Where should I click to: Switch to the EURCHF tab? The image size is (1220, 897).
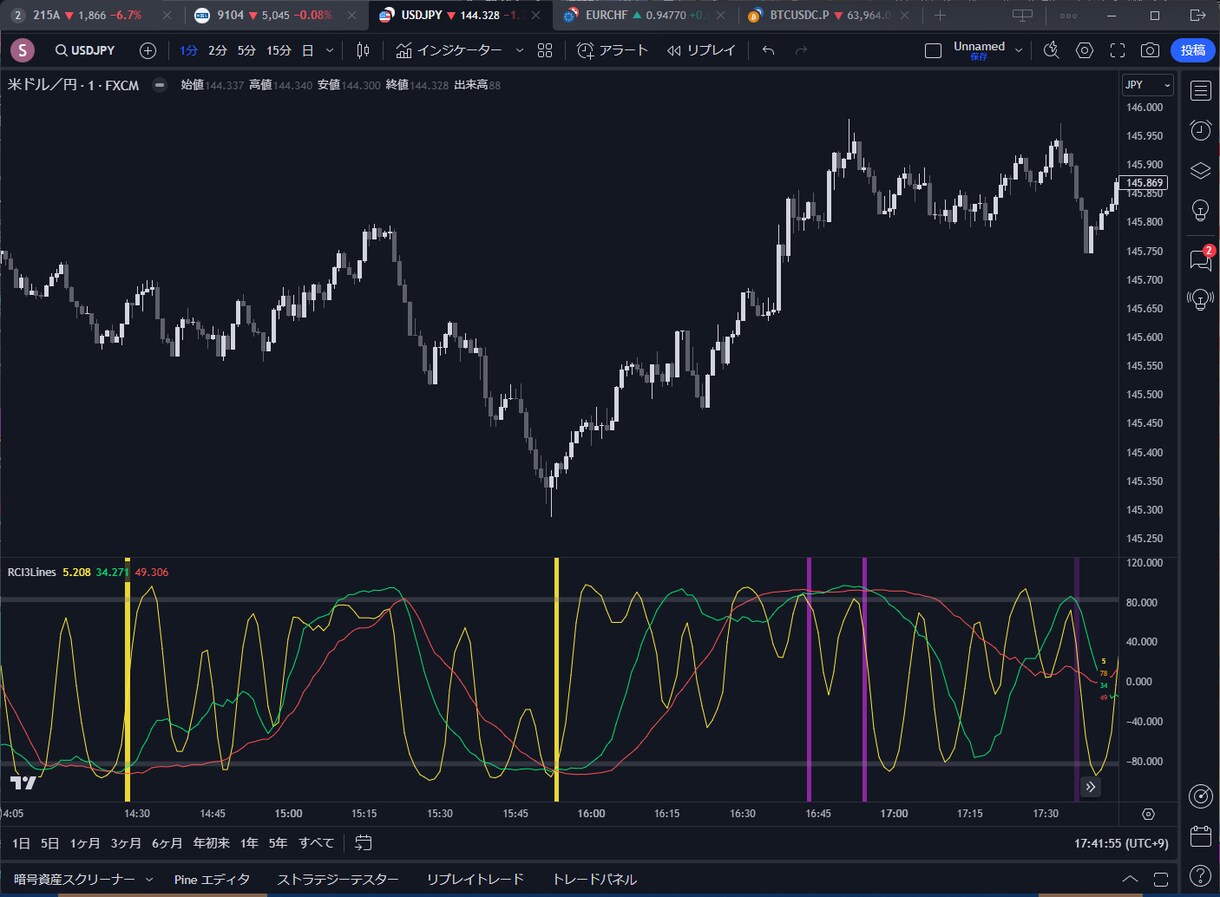645,15
